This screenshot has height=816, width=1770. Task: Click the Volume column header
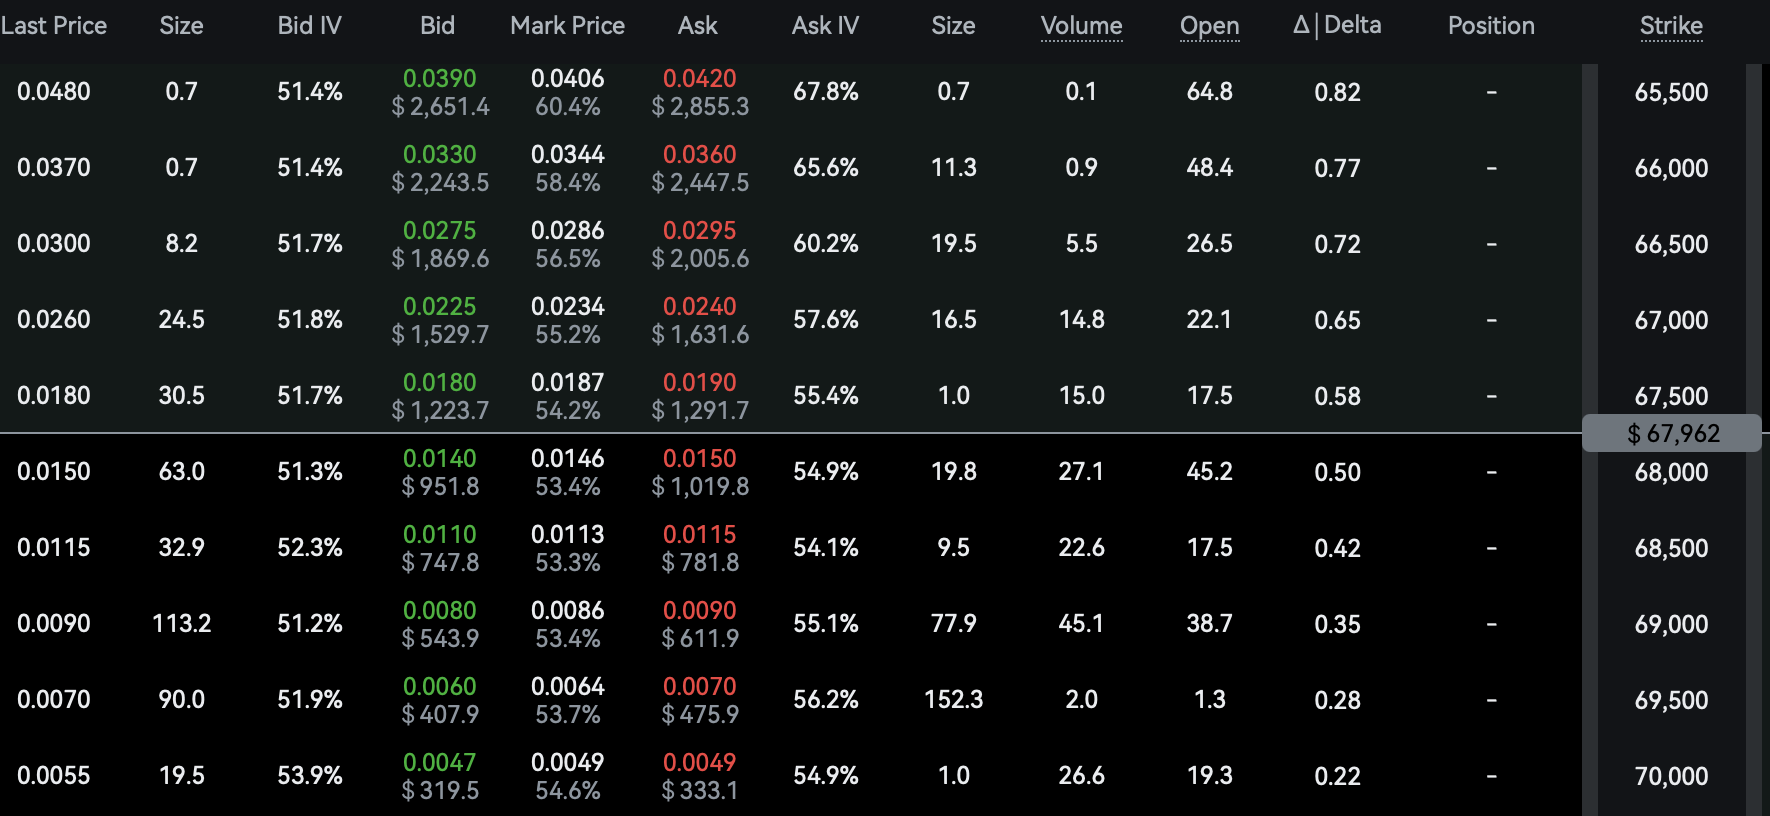1081,26
